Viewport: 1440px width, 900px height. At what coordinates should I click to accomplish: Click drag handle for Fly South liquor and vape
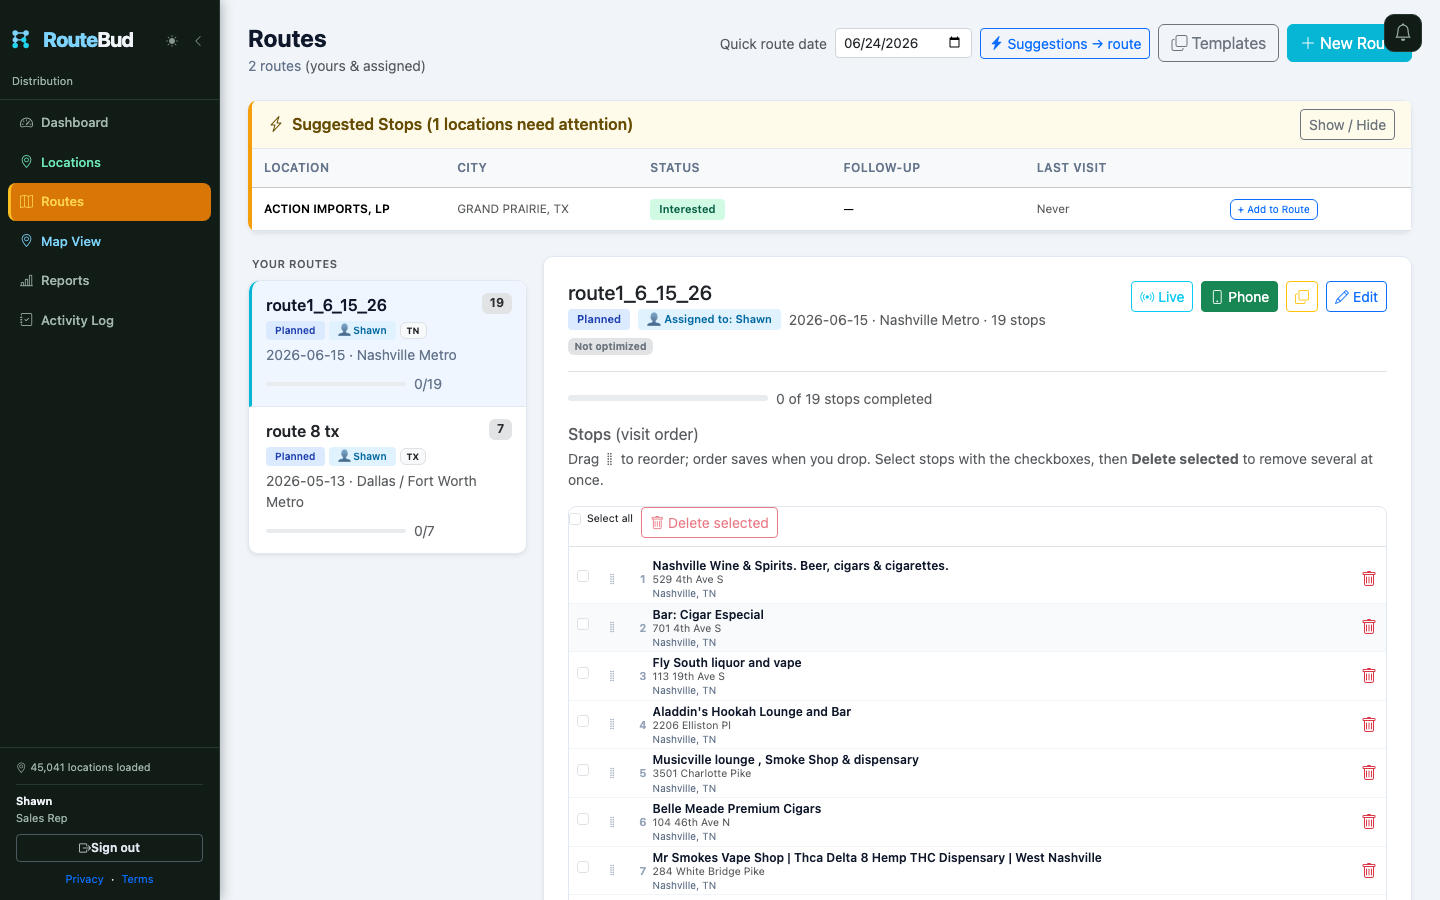pos(612,676)
